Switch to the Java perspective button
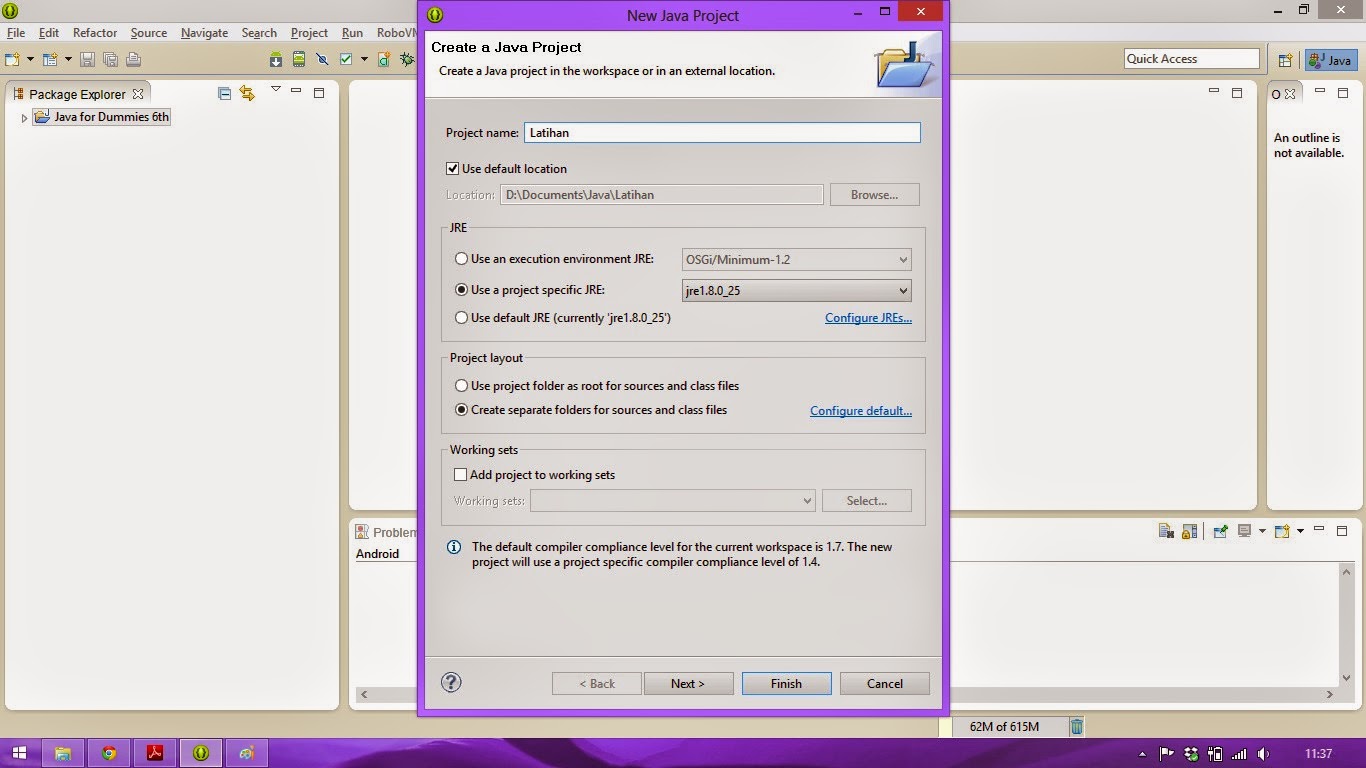Viewport: 1366px width, 768px height. (x=1331, y=60)
